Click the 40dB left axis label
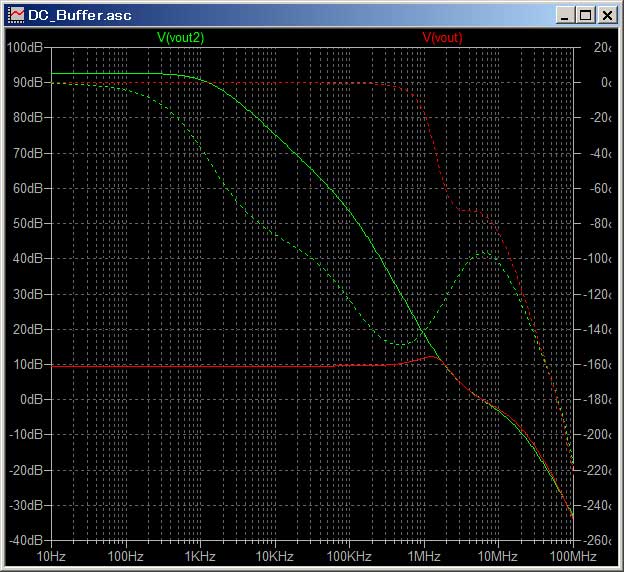Viewport: 624px width, 572px height. (28, 258)
